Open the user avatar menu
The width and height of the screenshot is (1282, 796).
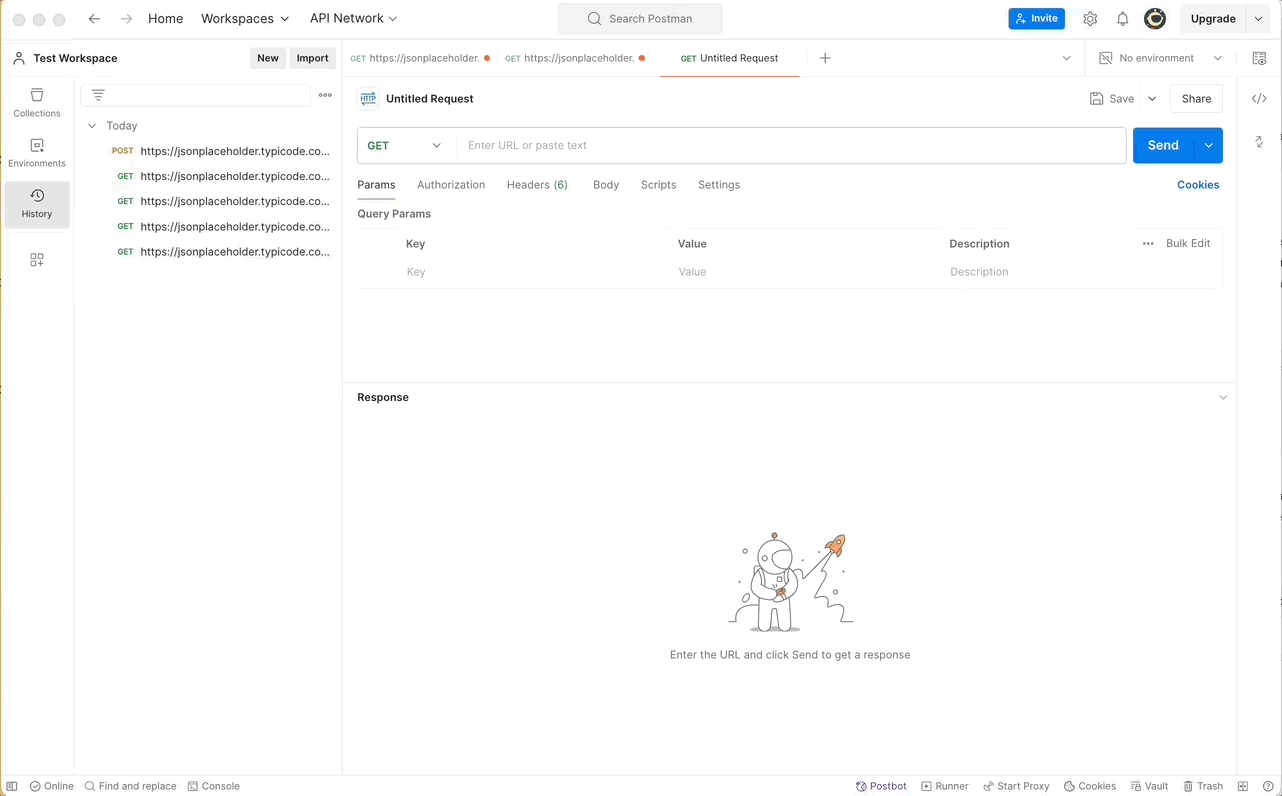pos(1155,19)
